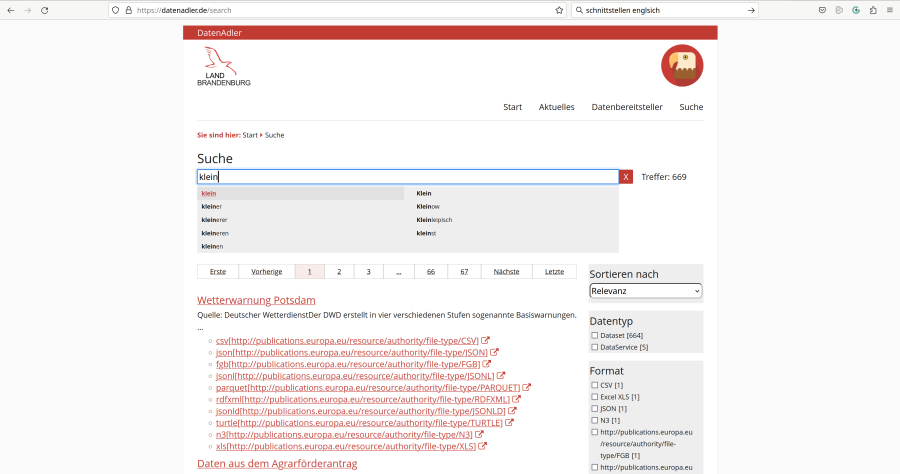Image resolution: width=900 pixels, height=474 pixels.
Task: Check the Dataset [664] filter
Action: (595, 335)
